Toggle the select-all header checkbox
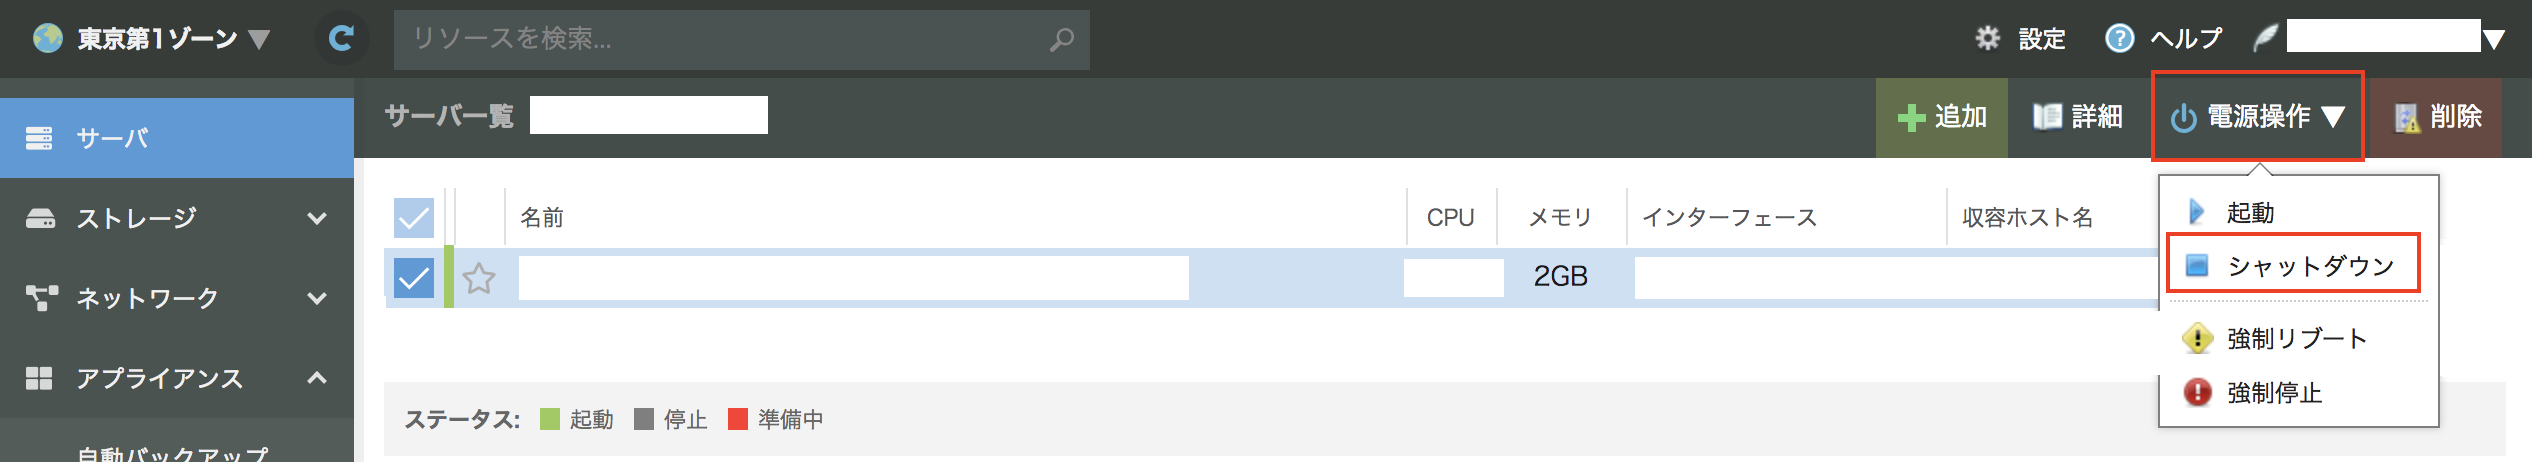This screenshot has height=462, width=2532. click(x=413, y=217)
